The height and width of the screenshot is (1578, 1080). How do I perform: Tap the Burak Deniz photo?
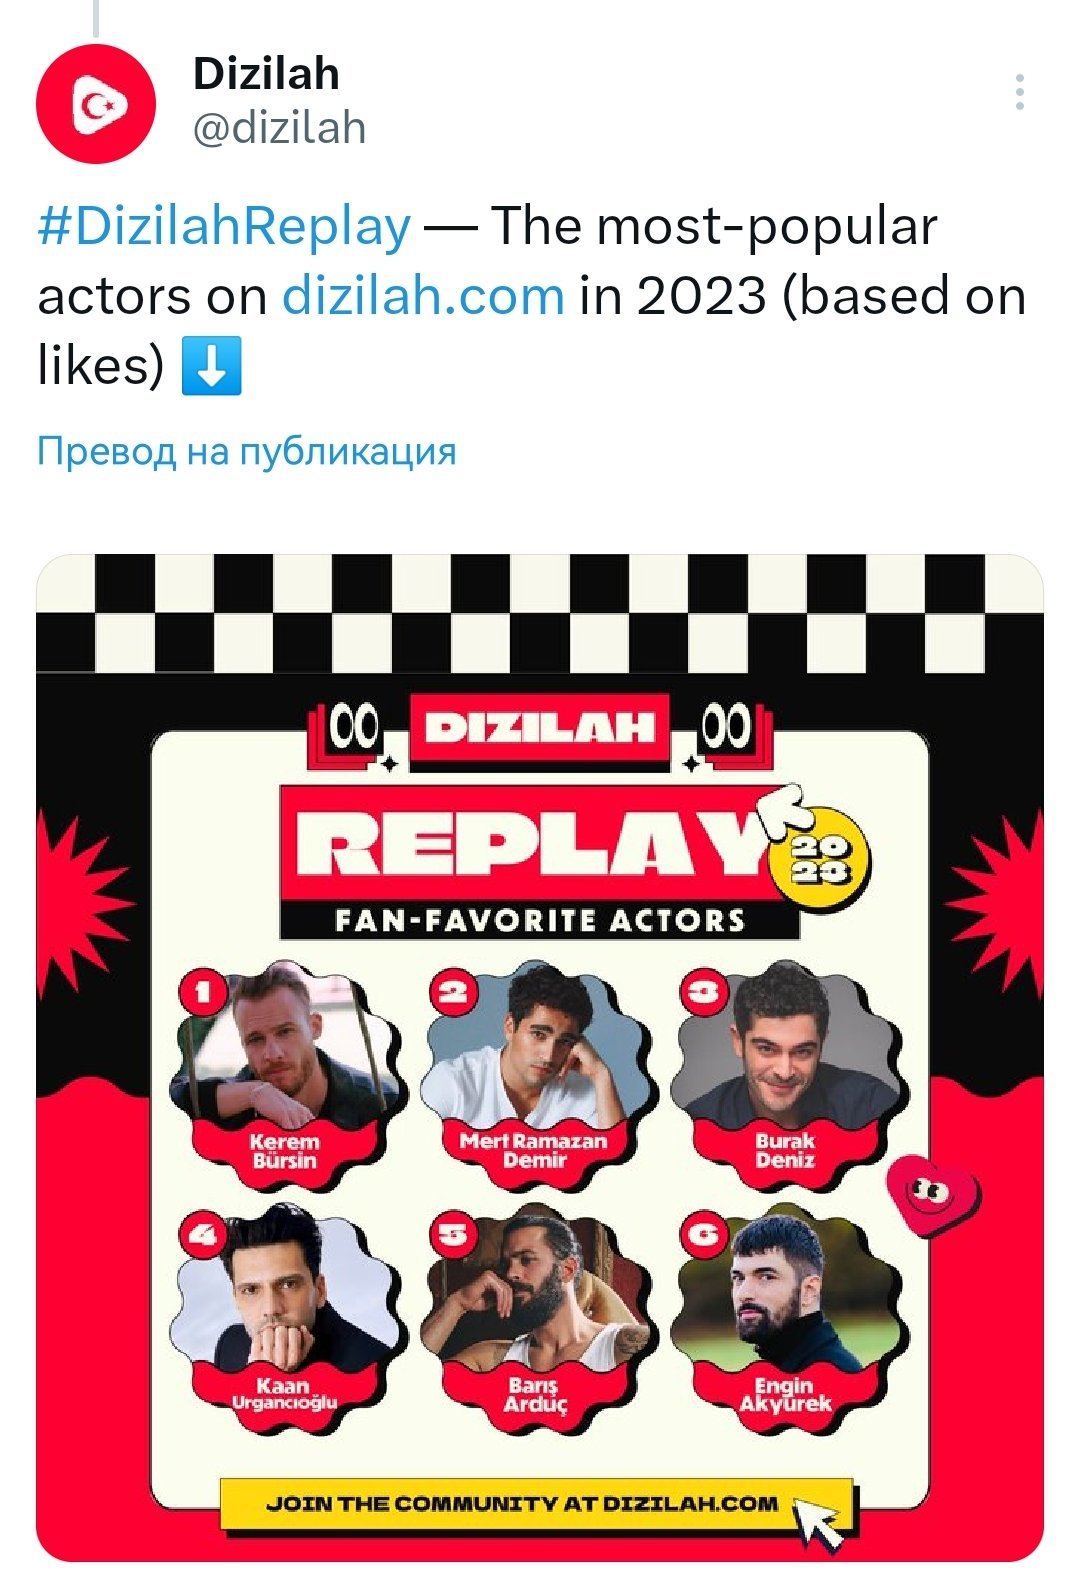tap(786, 1050)
